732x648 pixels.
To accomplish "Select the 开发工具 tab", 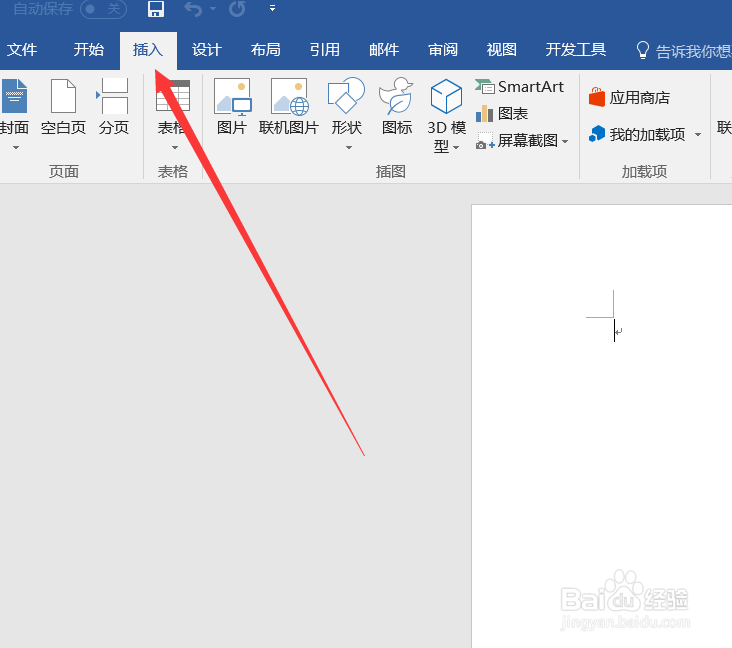I will 576,49.
